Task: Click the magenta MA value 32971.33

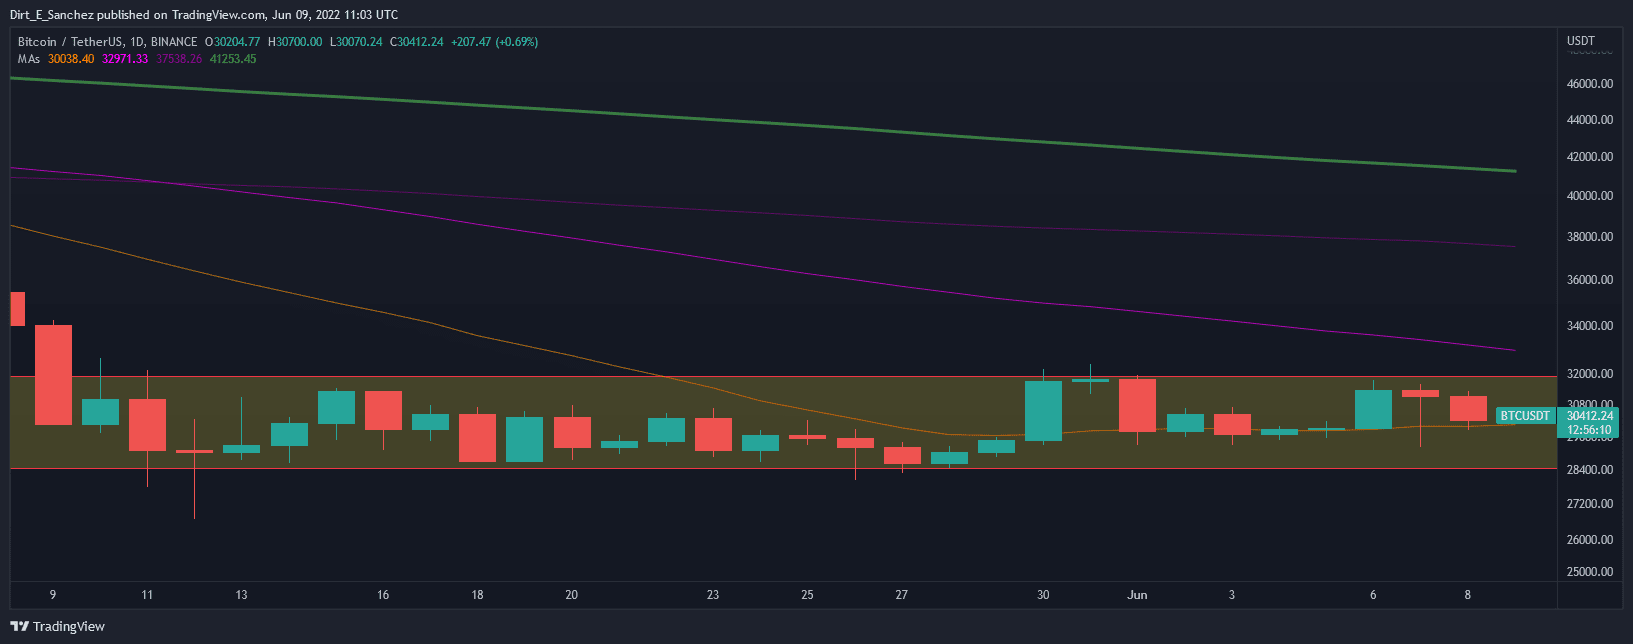Action: 125,59
